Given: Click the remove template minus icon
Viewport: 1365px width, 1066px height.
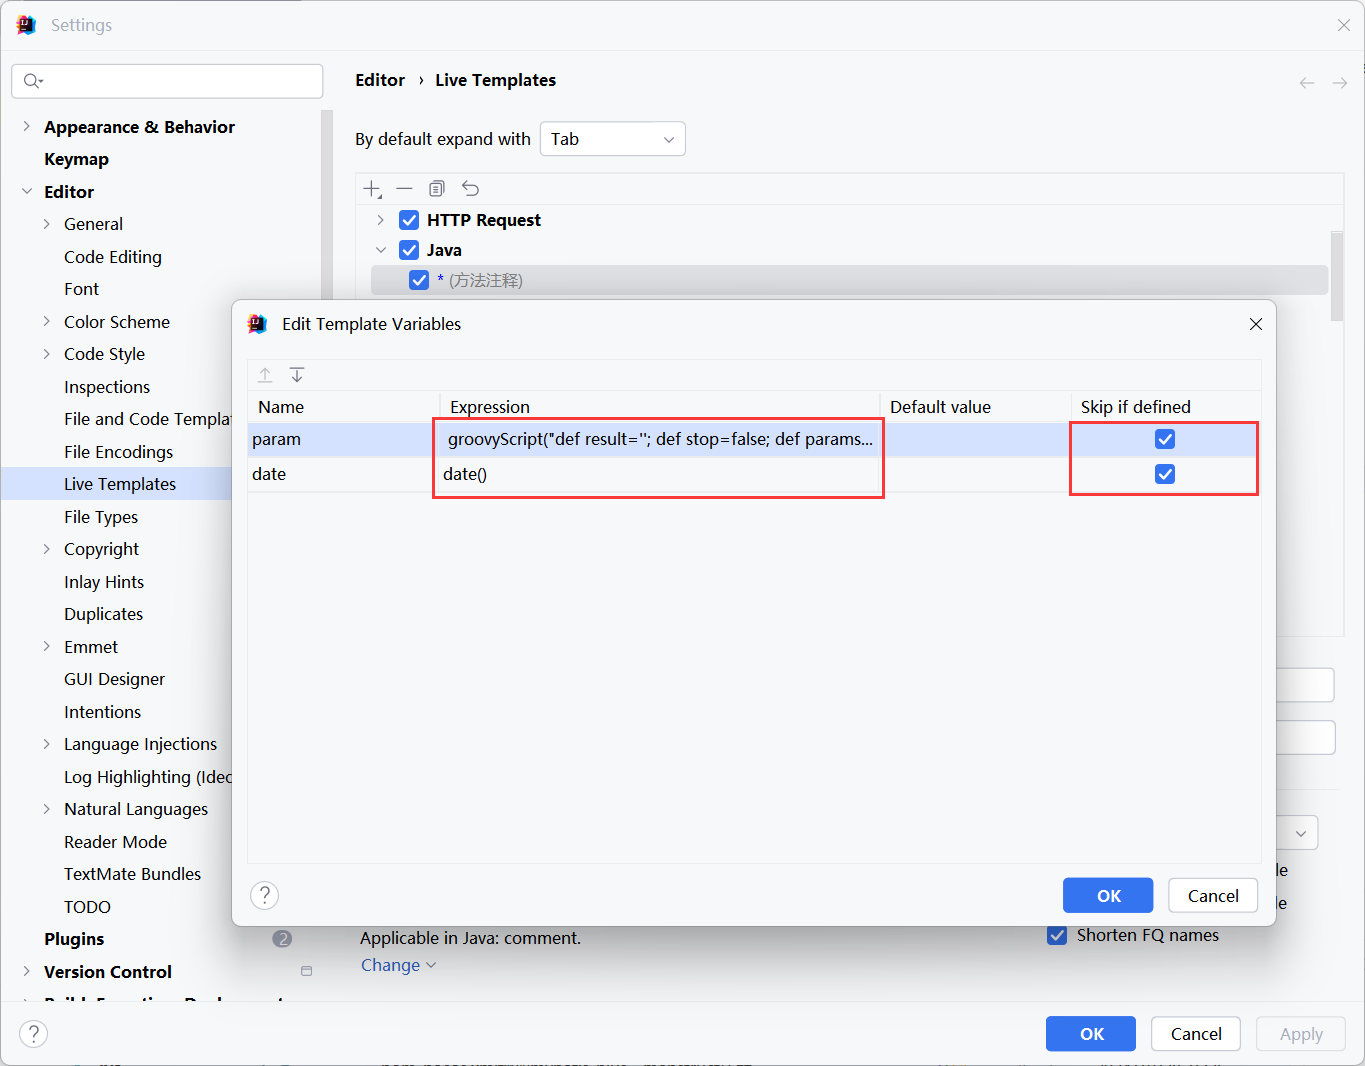Looking at the screenshot, I should click(404, 188).
